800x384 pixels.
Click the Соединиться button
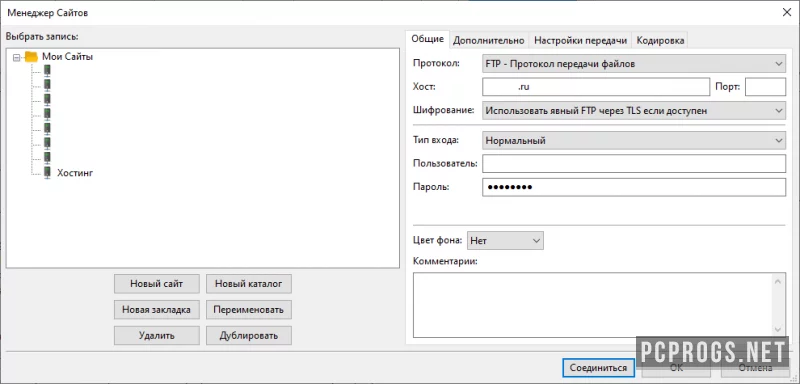[598, 367]
